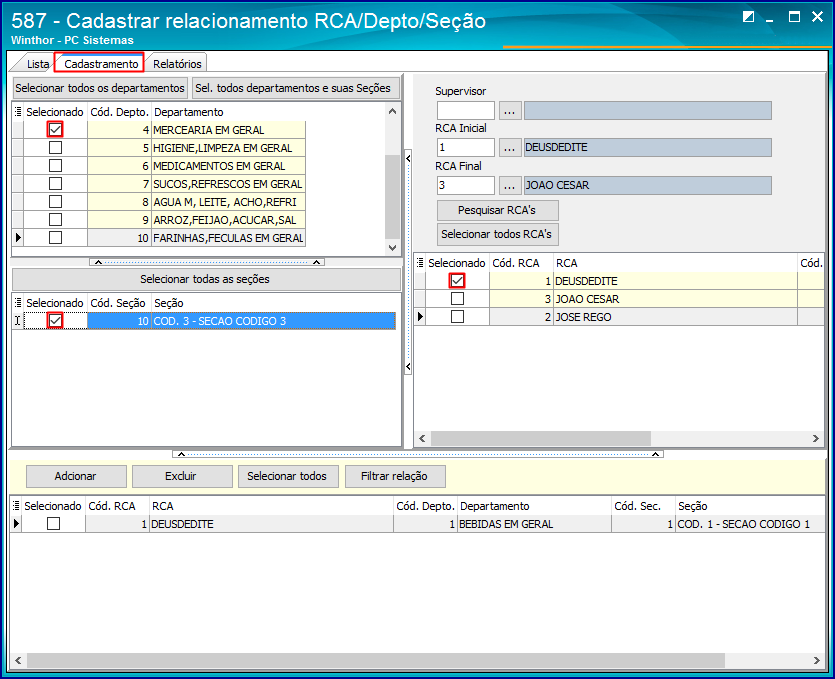Collapse department panel using left splitter caret

click(98, 262)
